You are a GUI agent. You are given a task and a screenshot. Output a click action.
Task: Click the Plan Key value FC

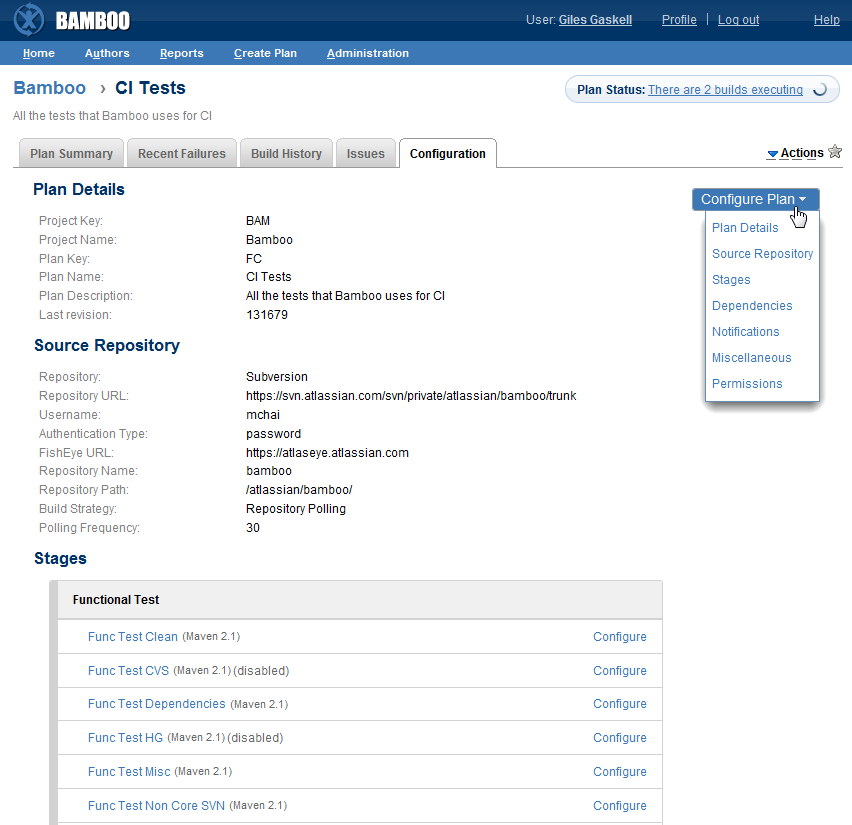254,259
